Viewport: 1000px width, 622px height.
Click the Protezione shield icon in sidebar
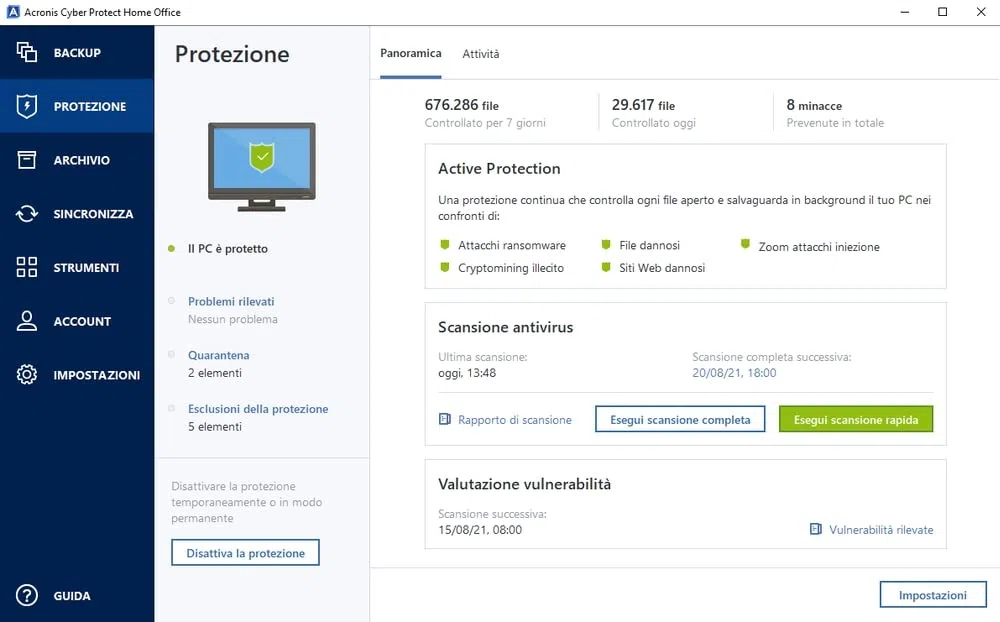pos(27,106)
